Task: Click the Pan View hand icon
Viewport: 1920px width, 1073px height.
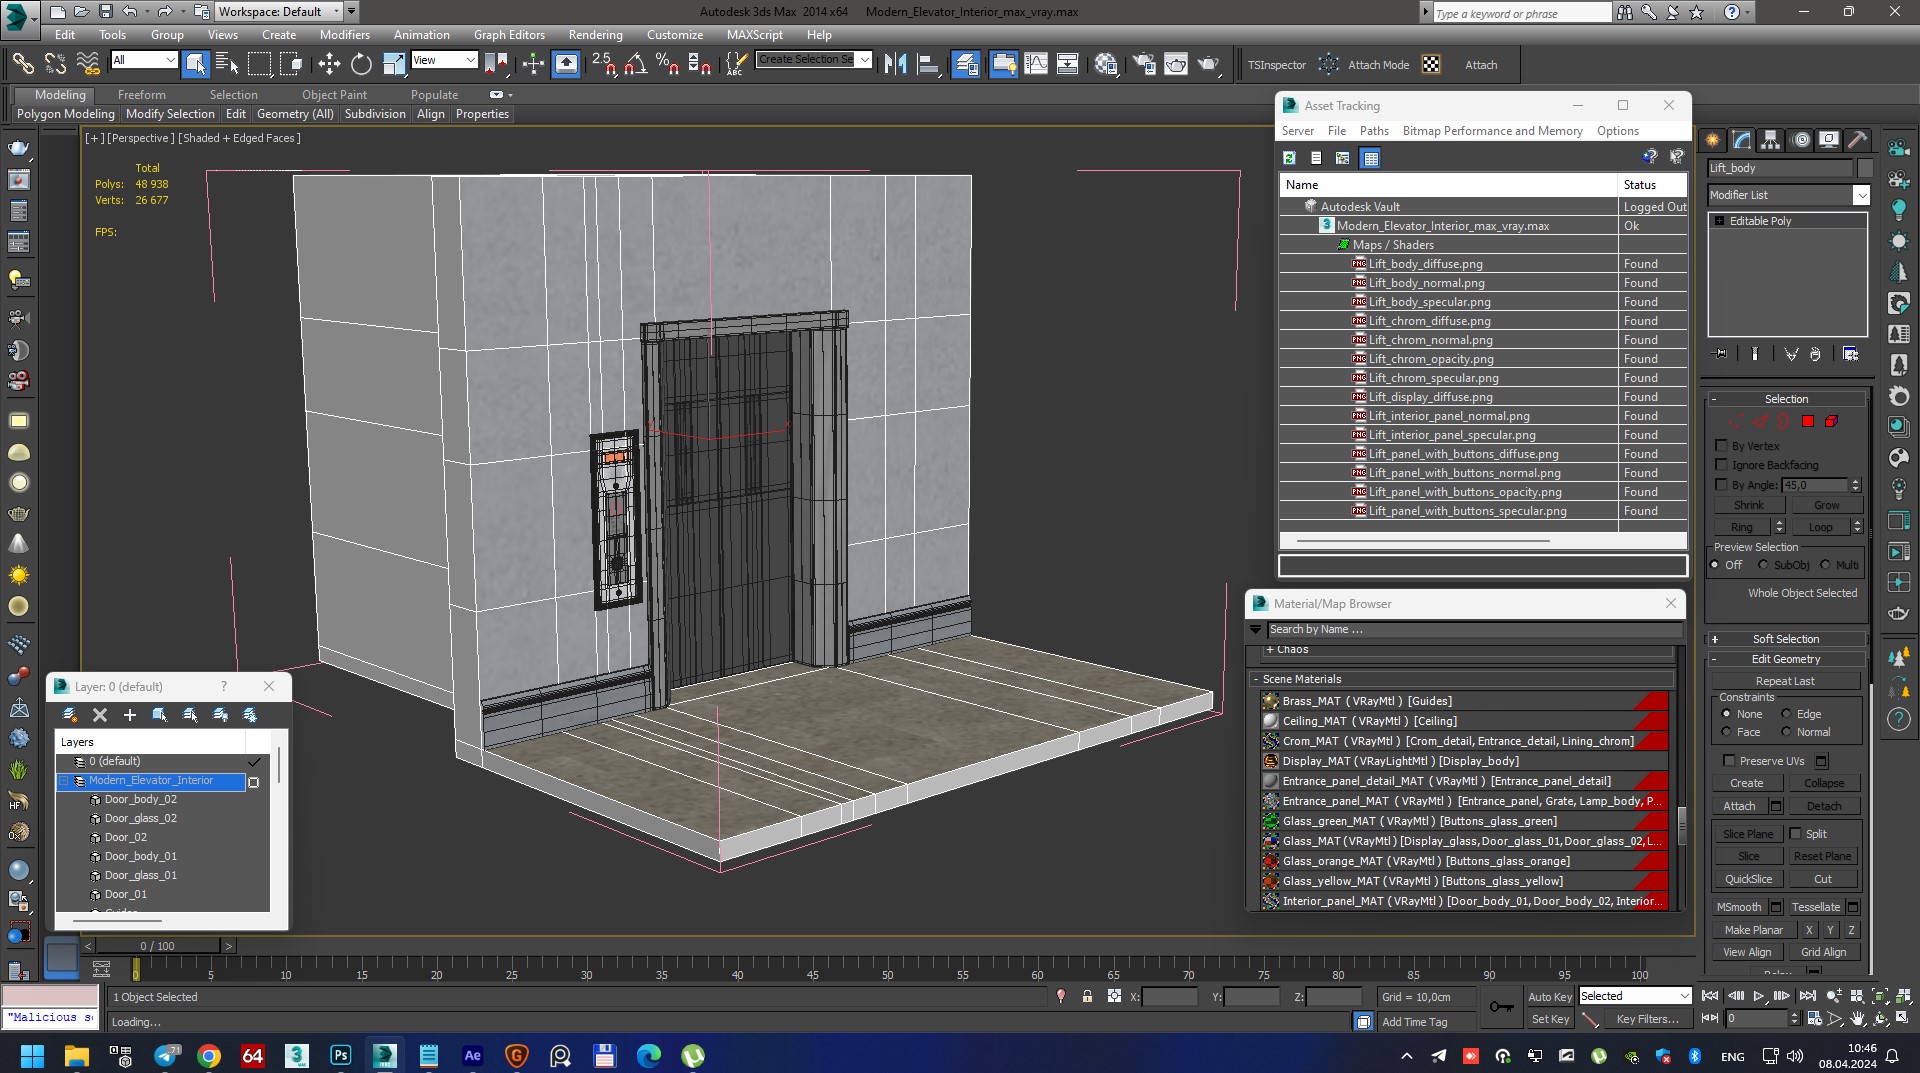Action: [1856, 1019]
